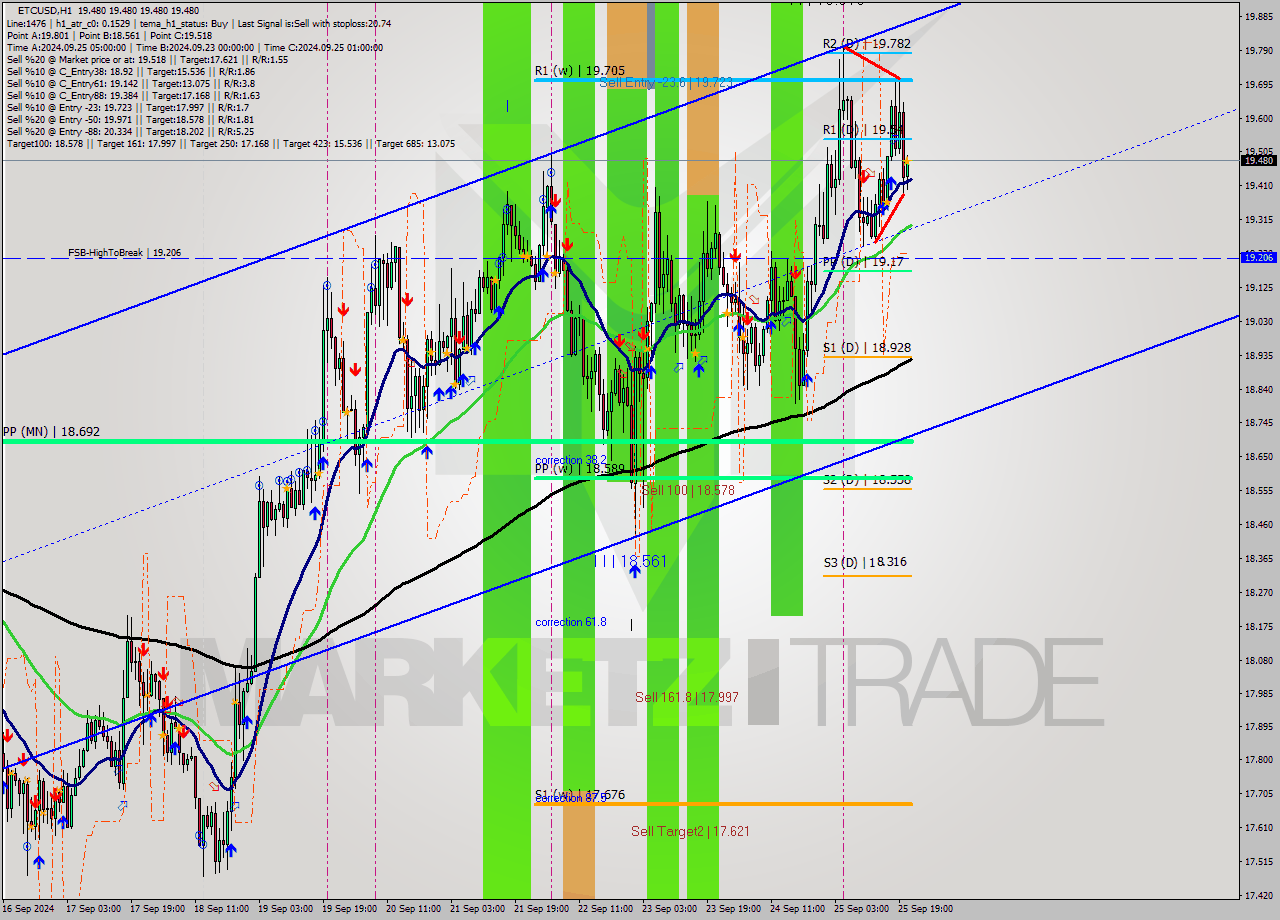Click the Sell Entry -23.6 label
Viewport: 1280px width, 920px height.
[666, 83]
